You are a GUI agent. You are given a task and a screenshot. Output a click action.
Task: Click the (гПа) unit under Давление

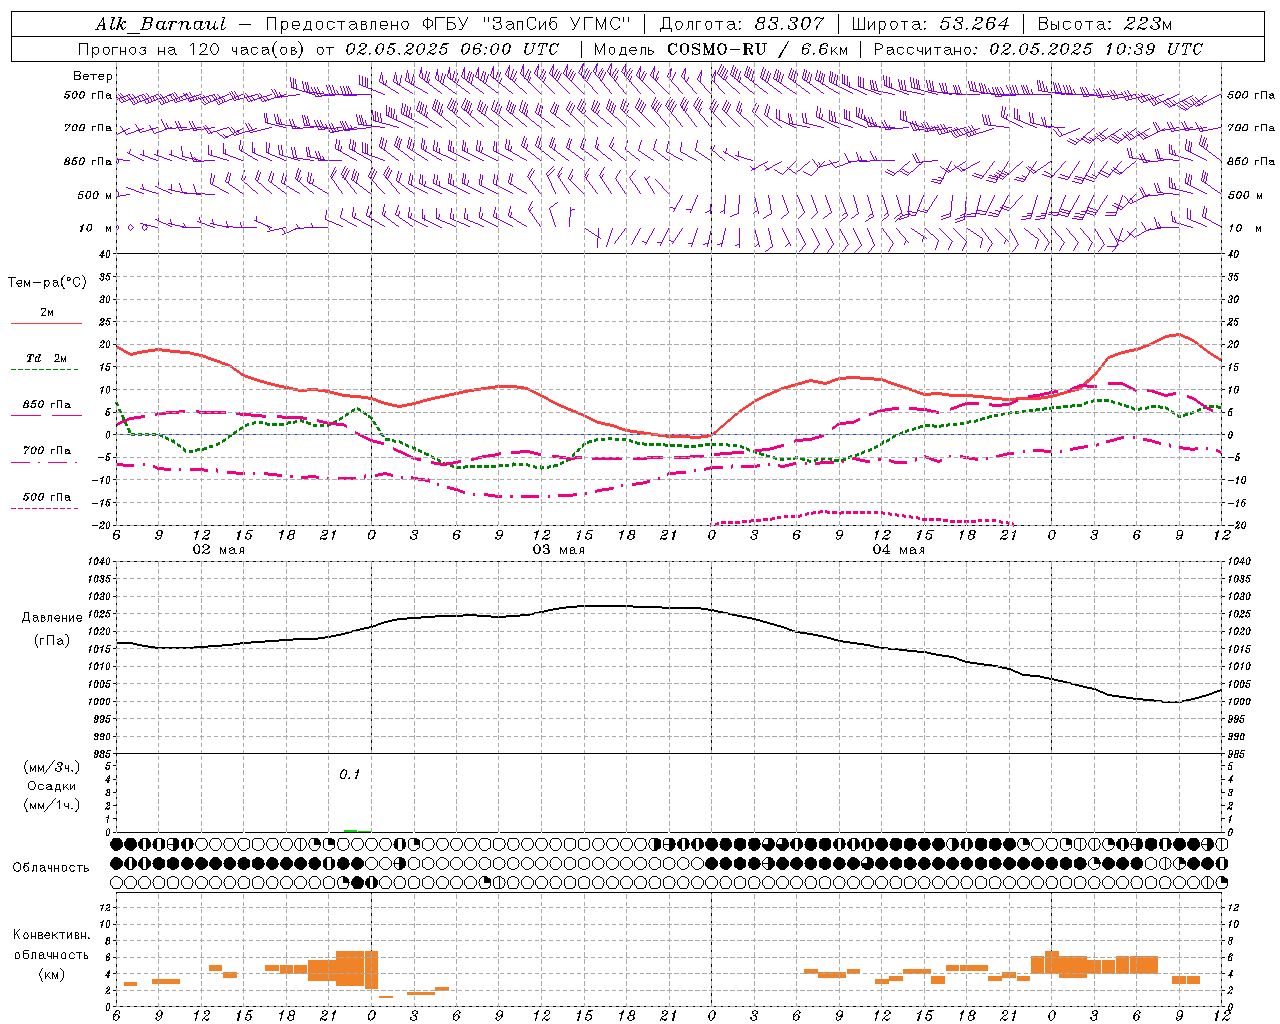click(52, 641)
